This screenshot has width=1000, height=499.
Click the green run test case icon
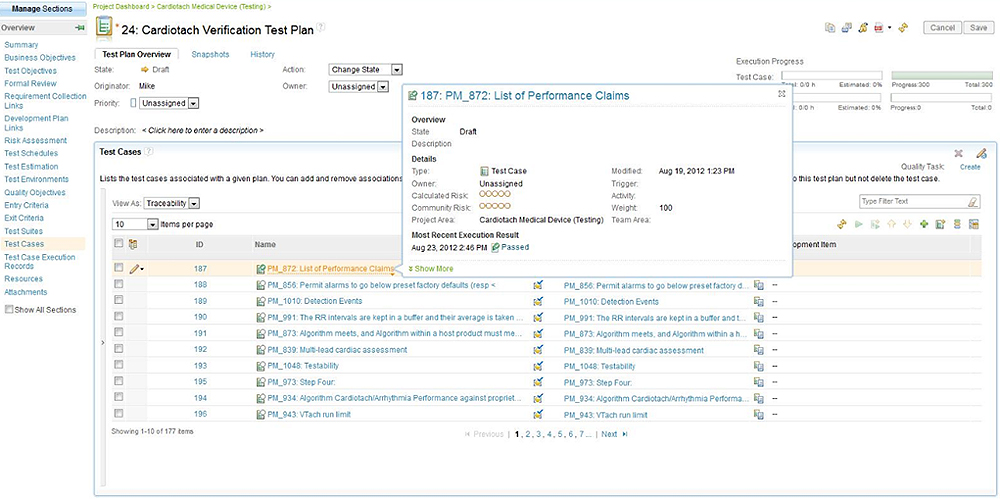(858, 224)
